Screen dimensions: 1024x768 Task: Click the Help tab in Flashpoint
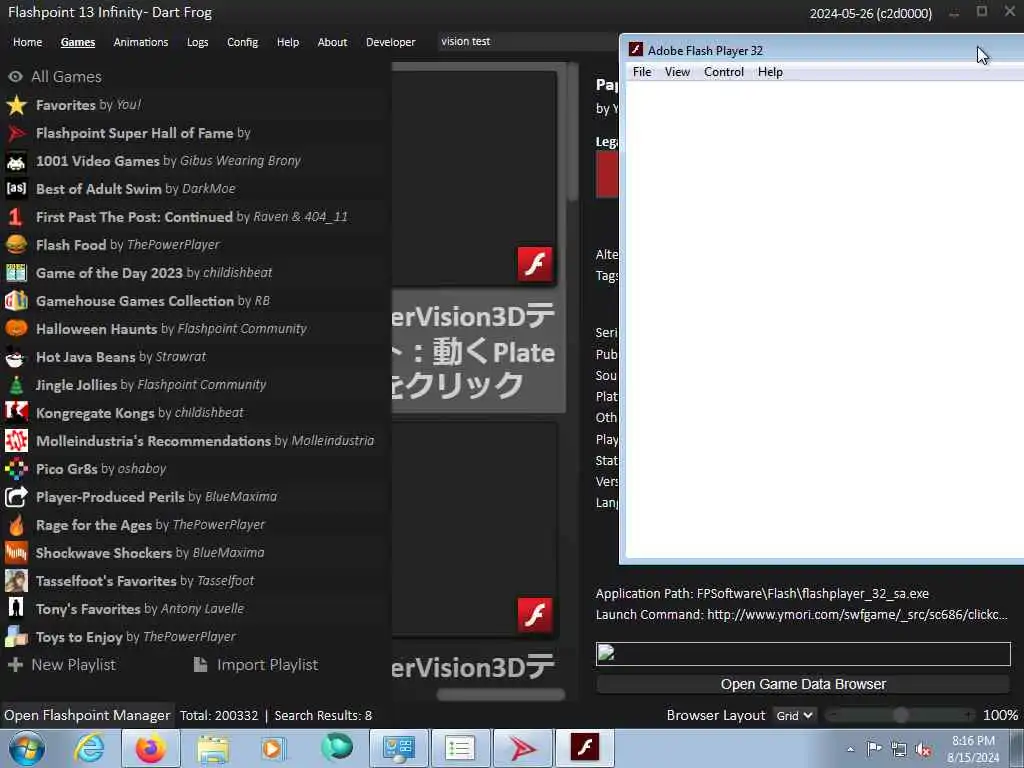[288, 42]
